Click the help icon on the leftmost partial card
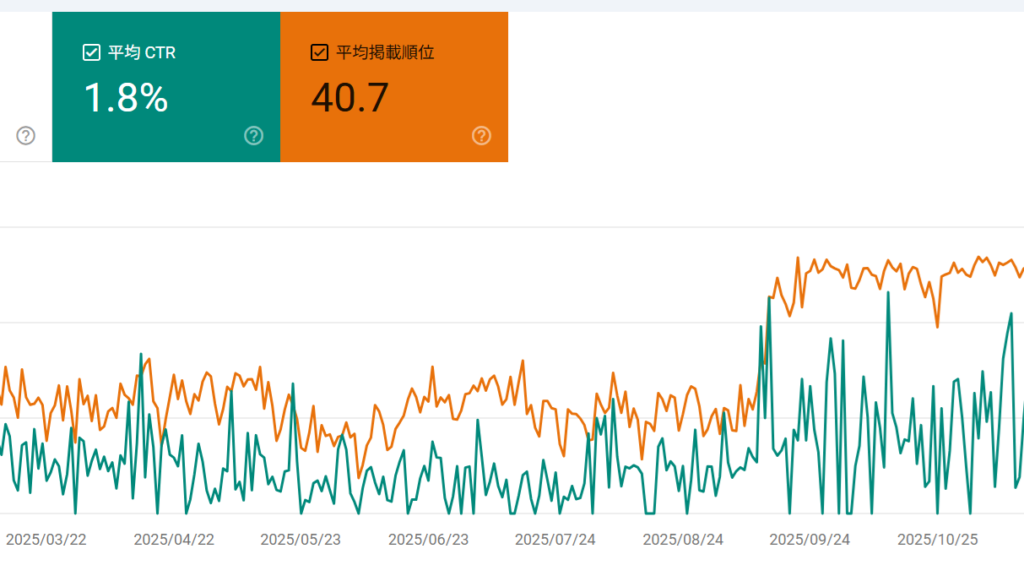Screen dimensions: 1024x576 [26, 136]
